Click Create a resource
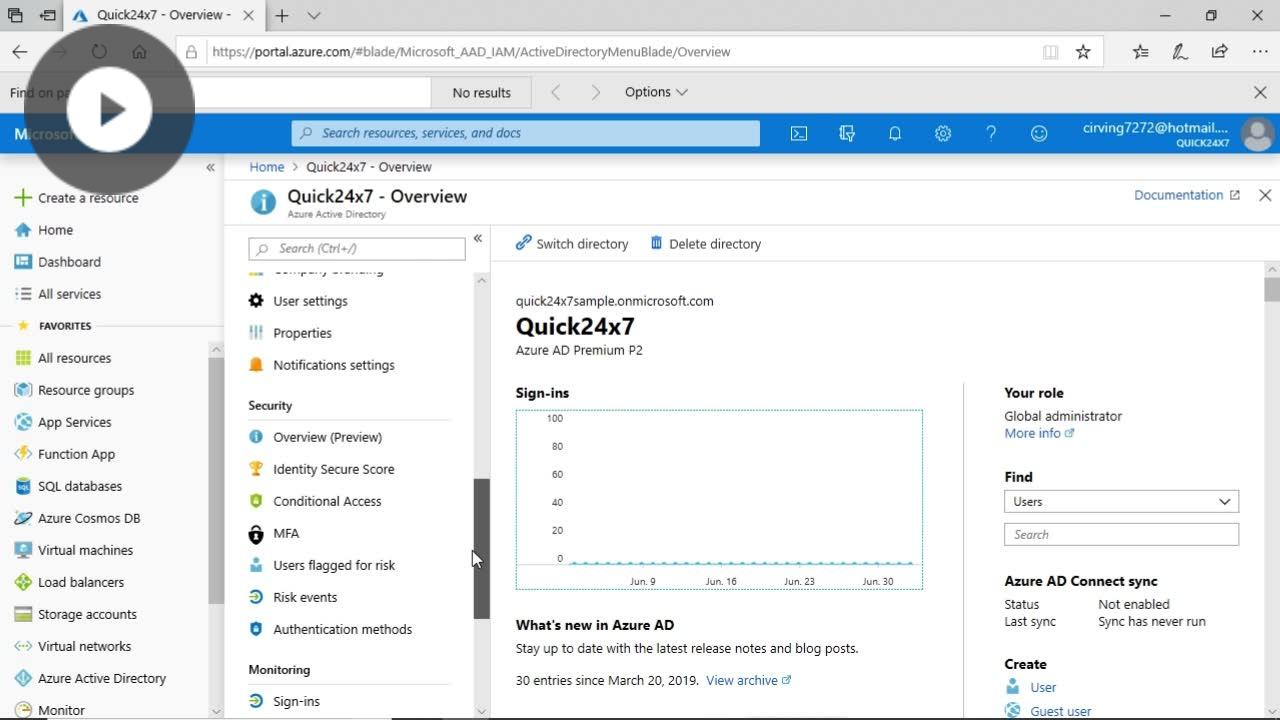Screen dimensions: 1280x720 coord(77,198)
